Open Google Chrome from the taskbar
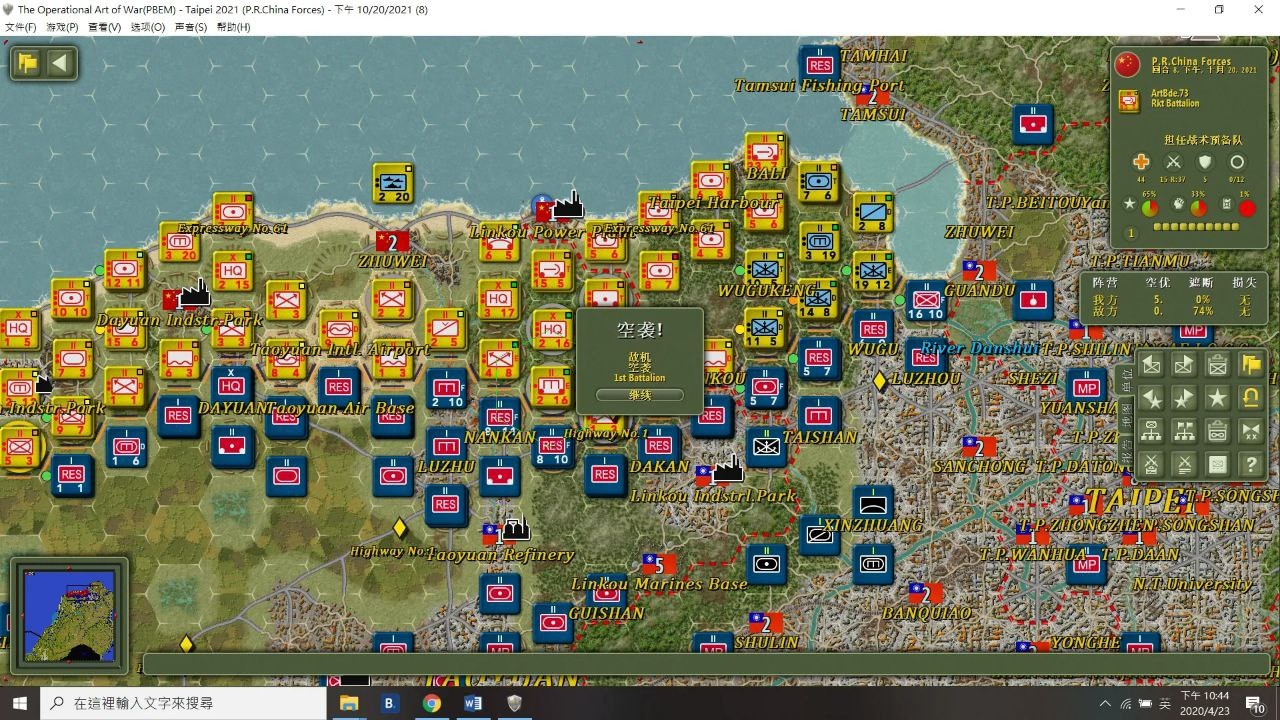Screen dimensions: 1280x720 click(x=432, y=703)
